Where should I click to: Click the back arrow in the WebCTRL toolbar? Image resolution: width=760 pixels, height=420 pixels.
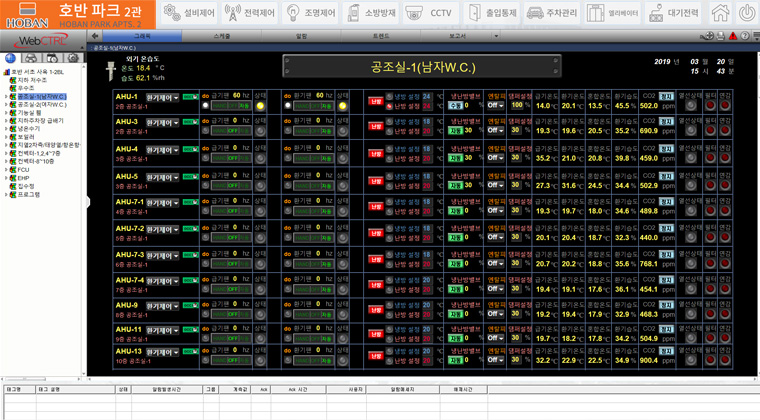[95, 36]
